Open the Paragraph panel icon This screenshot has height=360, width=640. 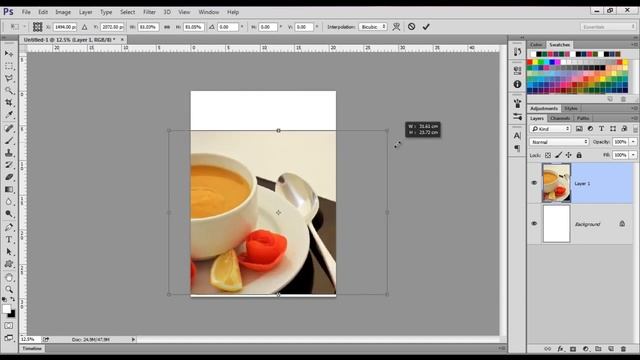[518, 148]
